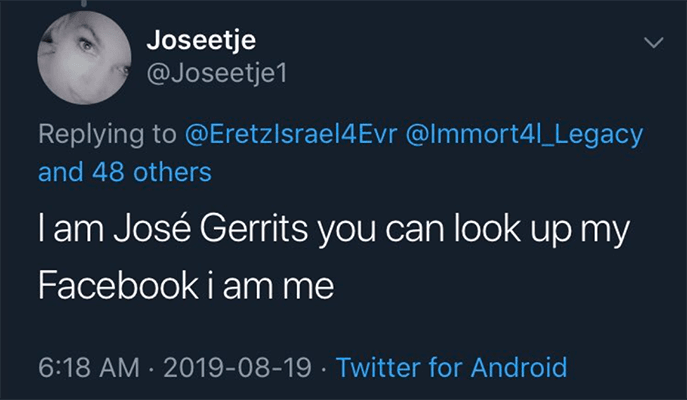Image resolution: width=687 pixels, height=400 pixels.
Task: Click the 'i am me' tweet ending
Action: [270, 286]
